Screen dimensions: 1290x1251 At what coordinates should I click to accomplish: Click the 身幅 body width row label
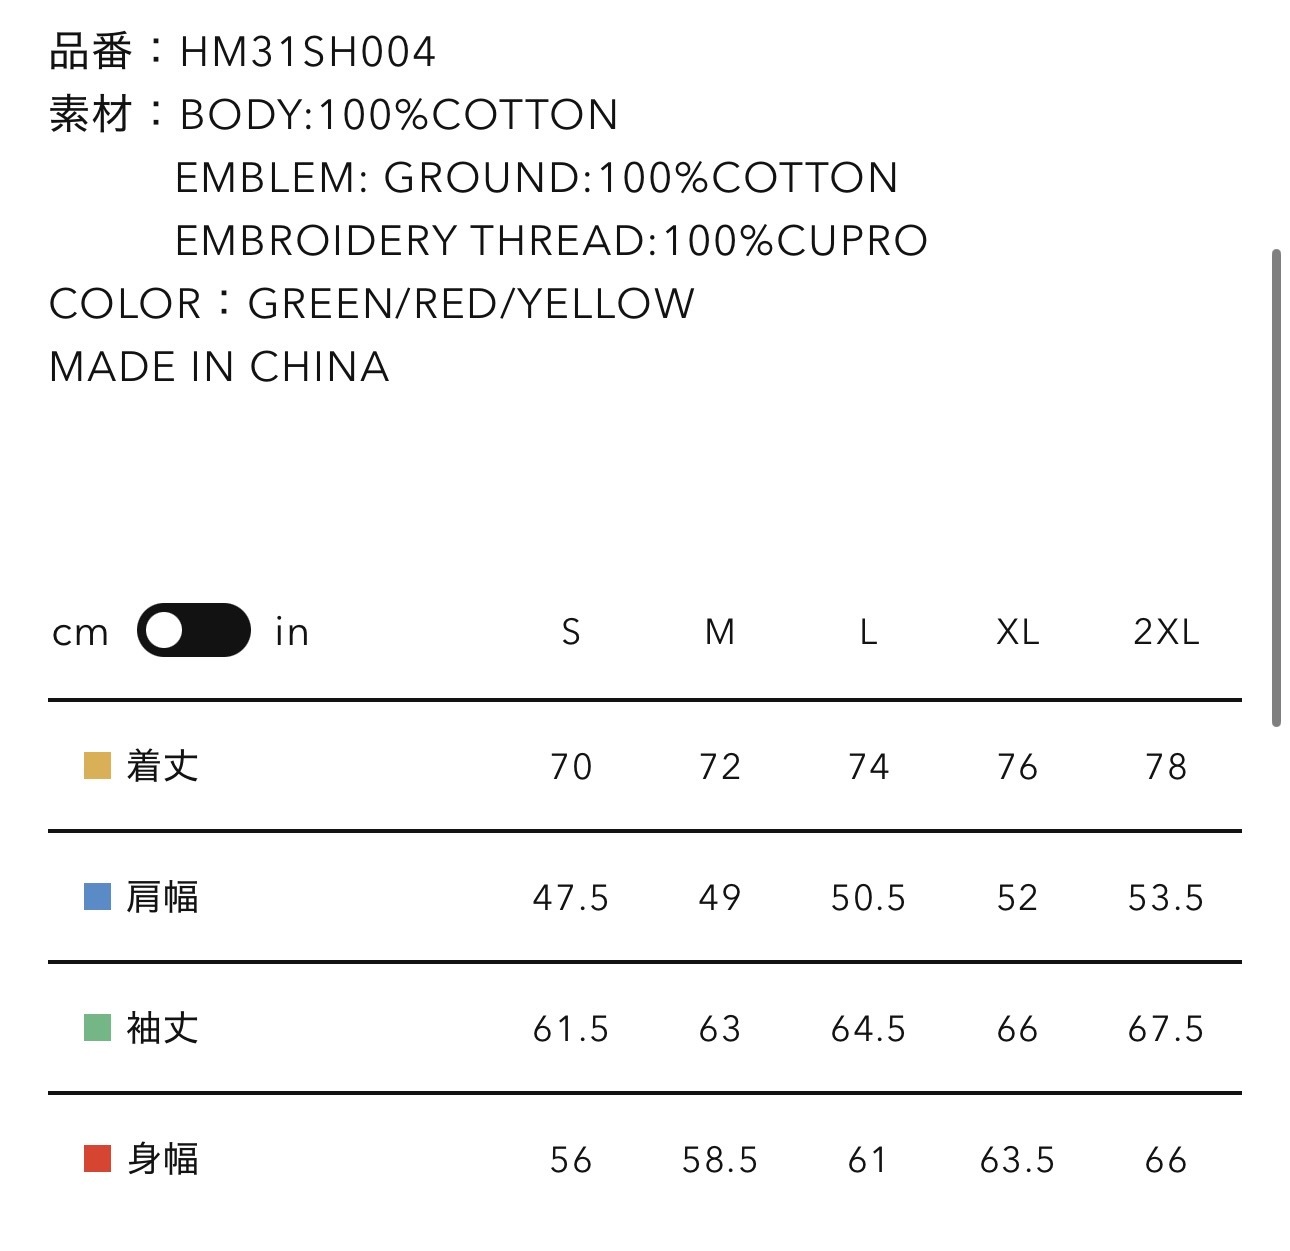(163, 1159)
